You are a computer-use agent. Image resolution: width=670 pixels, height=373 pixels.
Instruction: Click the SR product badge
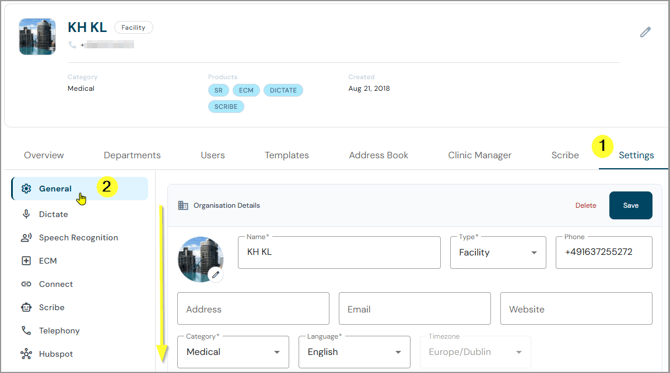(218, 90)
